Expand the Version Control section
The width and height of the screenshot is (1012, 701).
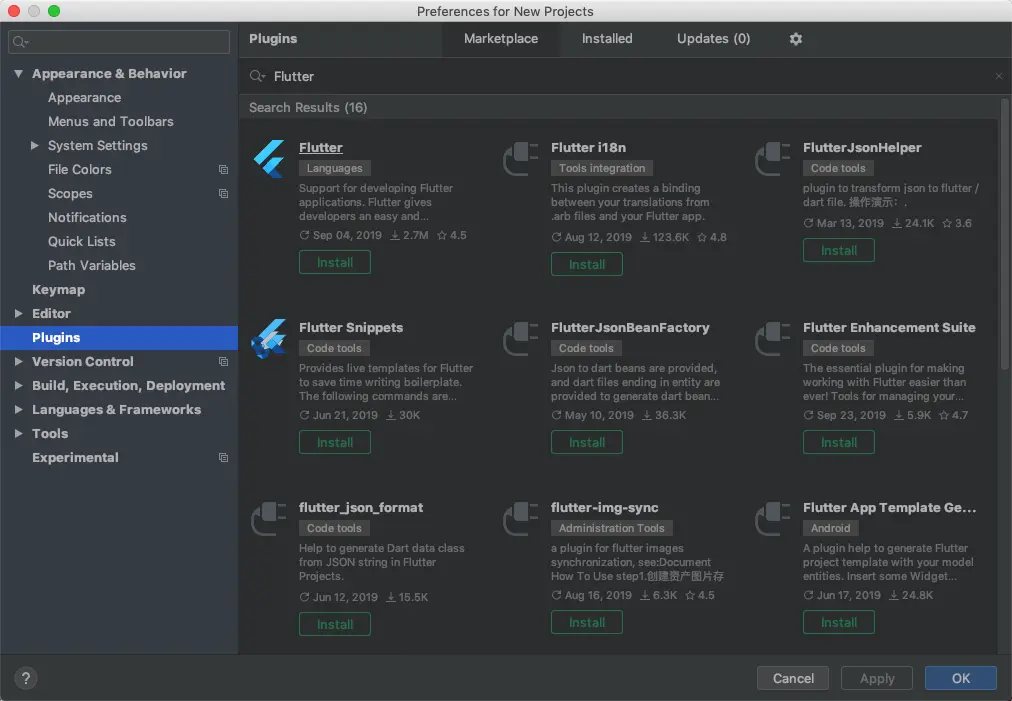(19, 361)
